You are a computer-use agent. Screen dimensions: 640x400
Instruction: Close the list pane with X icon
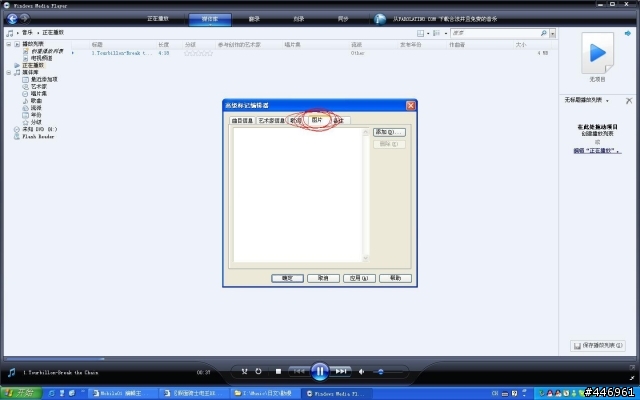coord(629,100)
